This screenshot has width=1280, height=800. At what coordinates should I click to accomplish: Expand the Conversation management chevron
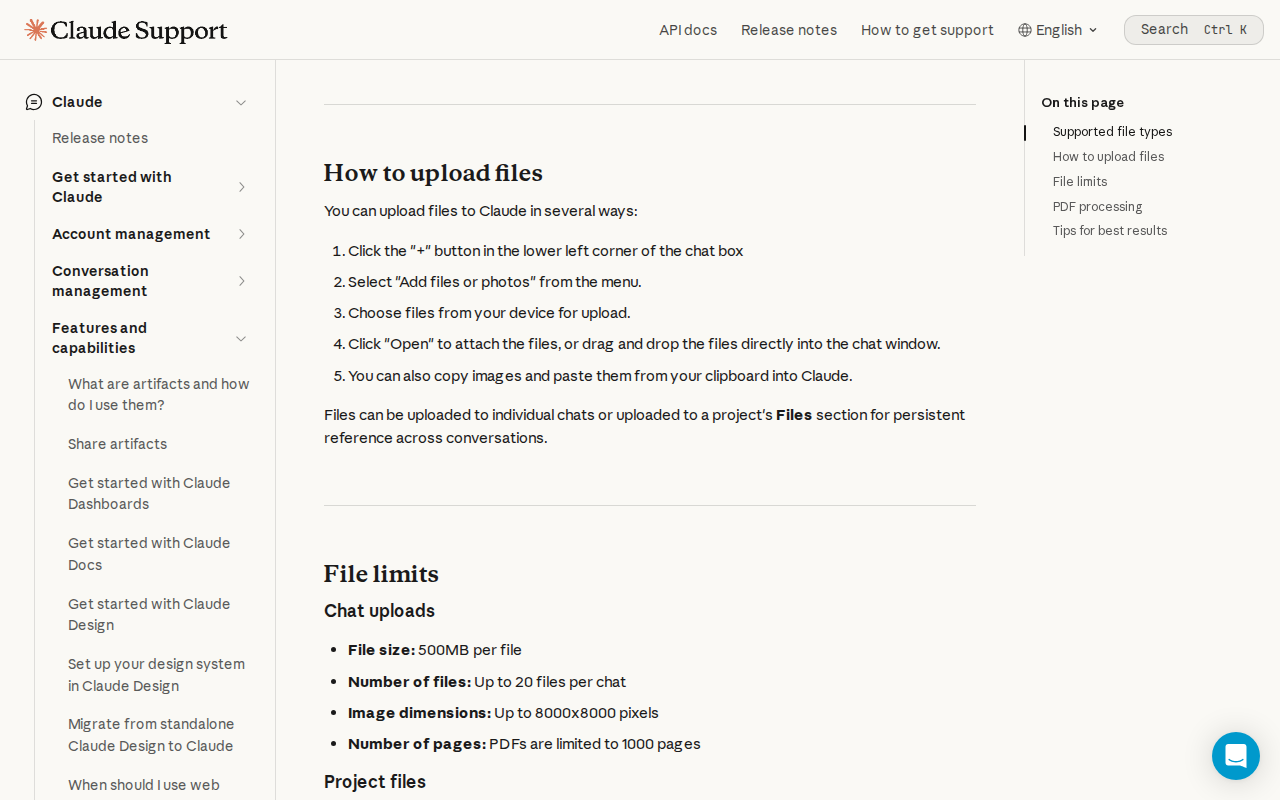pyautogui.click(x=241, y=281)
